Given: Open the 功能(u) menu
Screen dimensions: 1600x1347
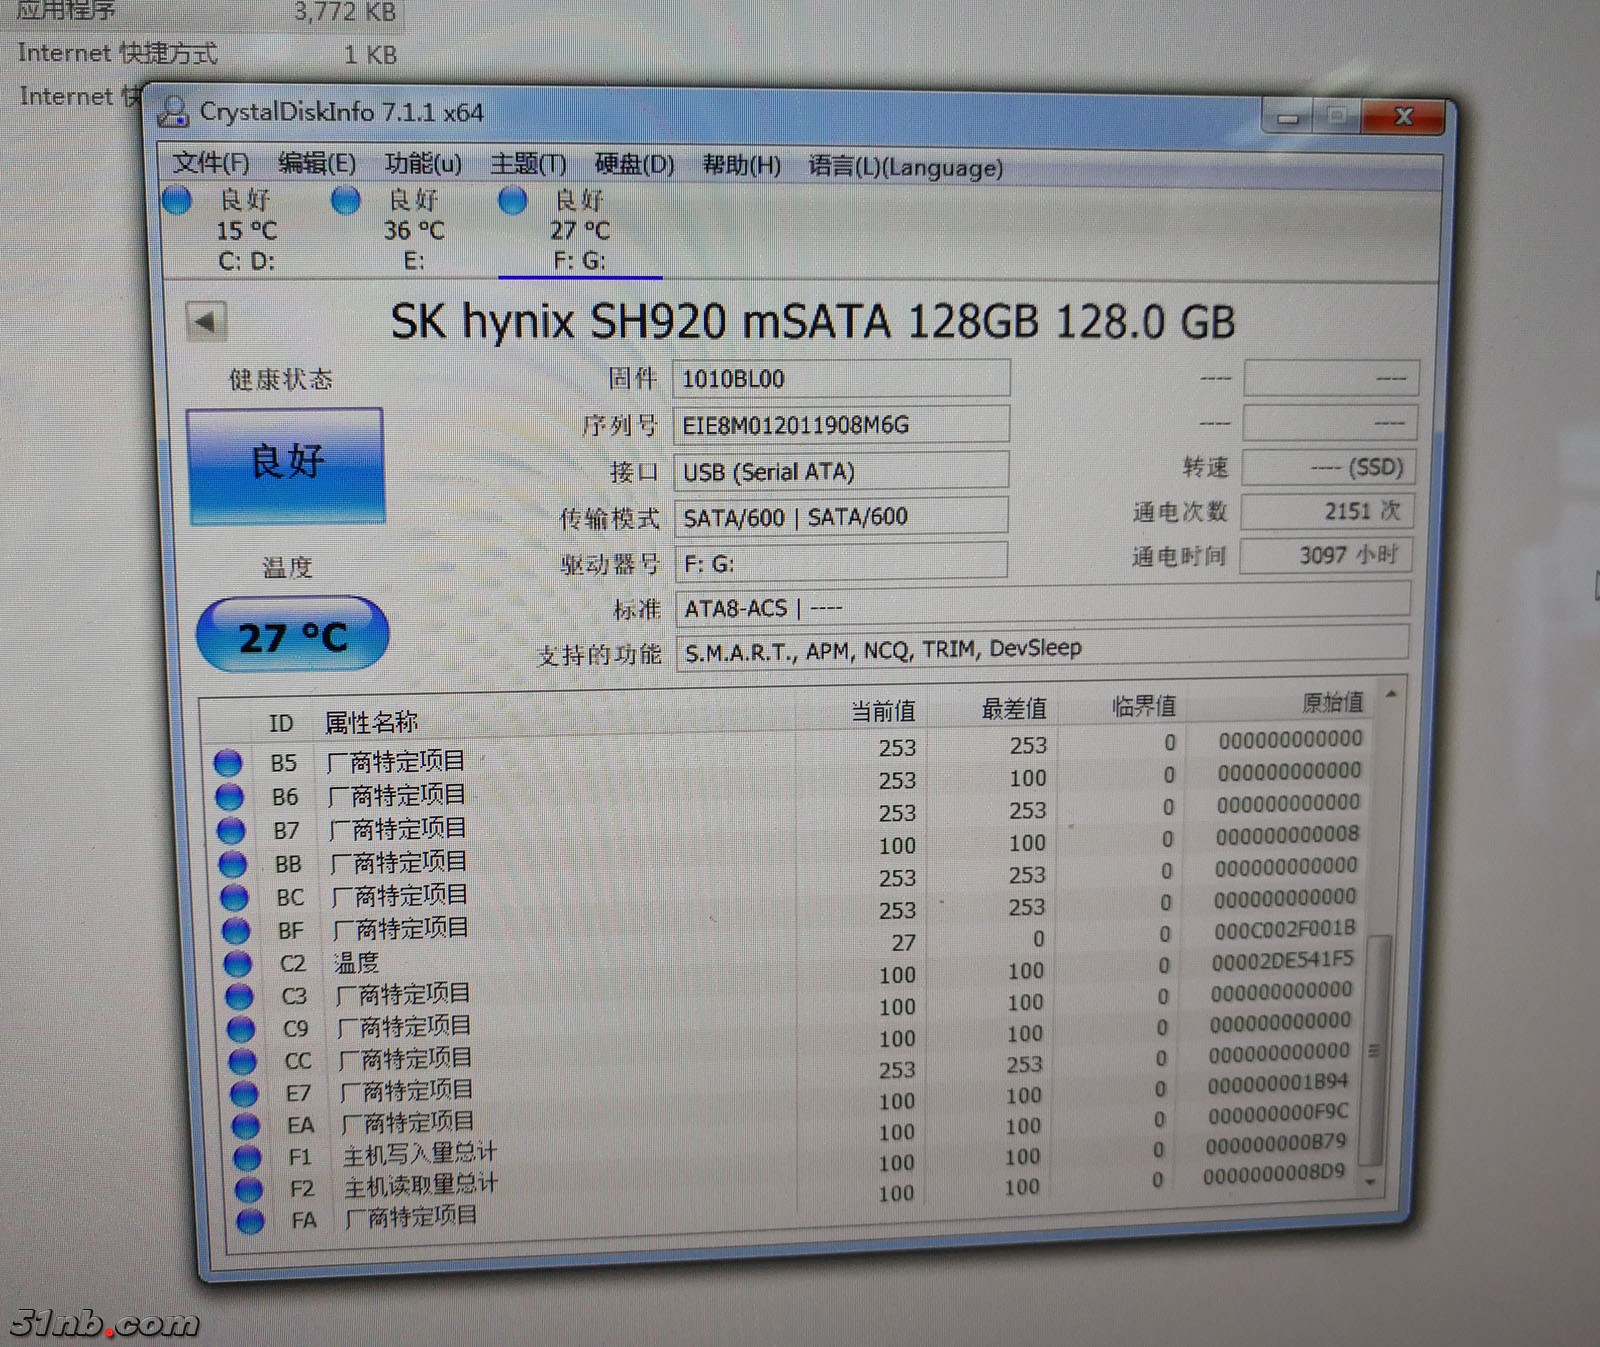Looking at the screenshot, I should pyautogui.click(x=423, y=163).
